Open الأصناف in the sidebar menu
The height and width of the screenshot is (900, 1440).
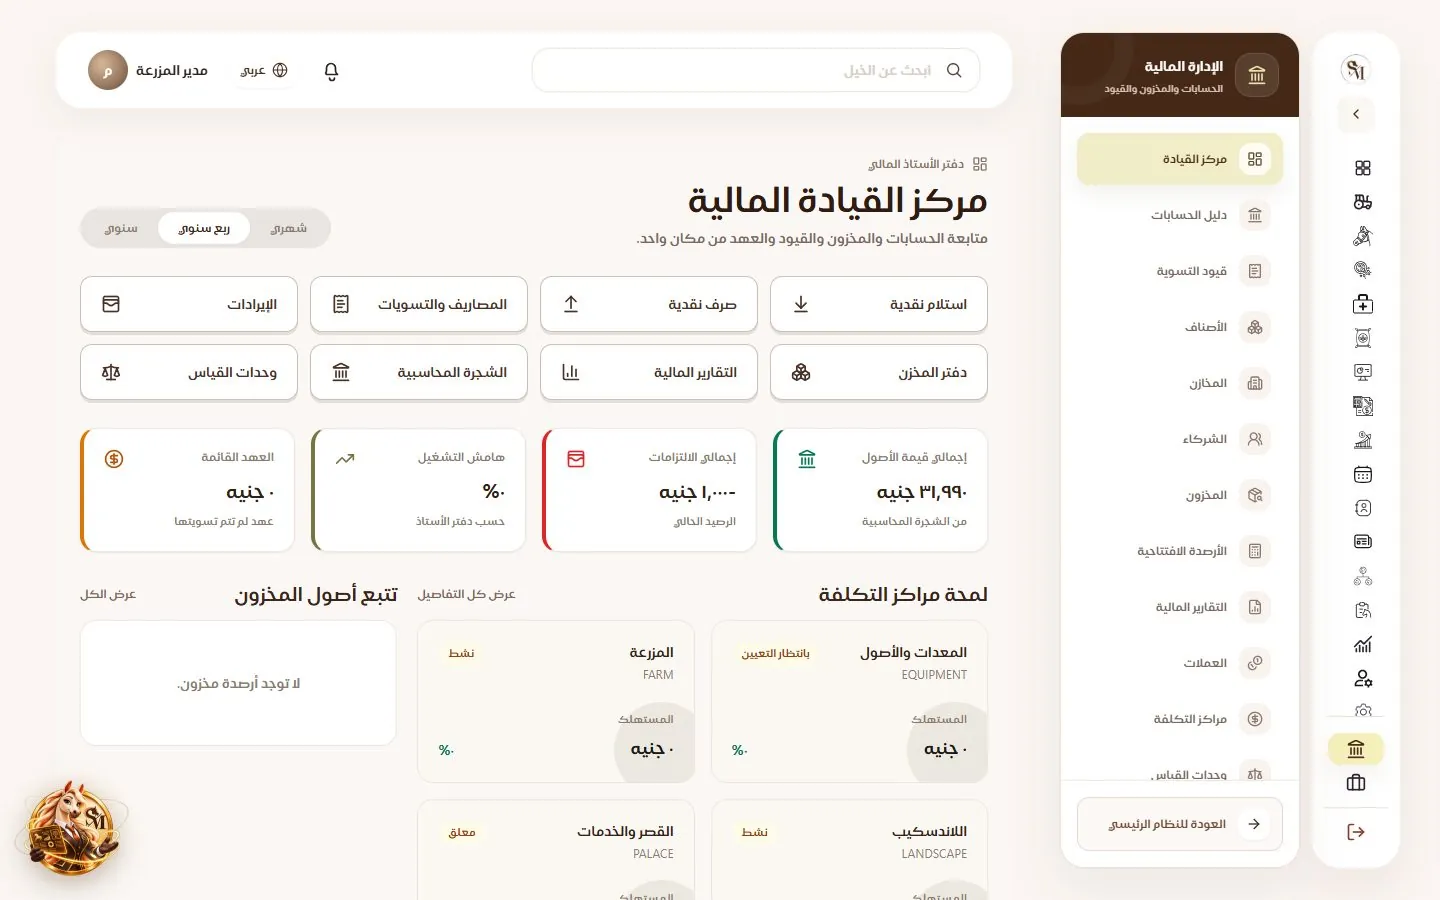pos(1180,327)
